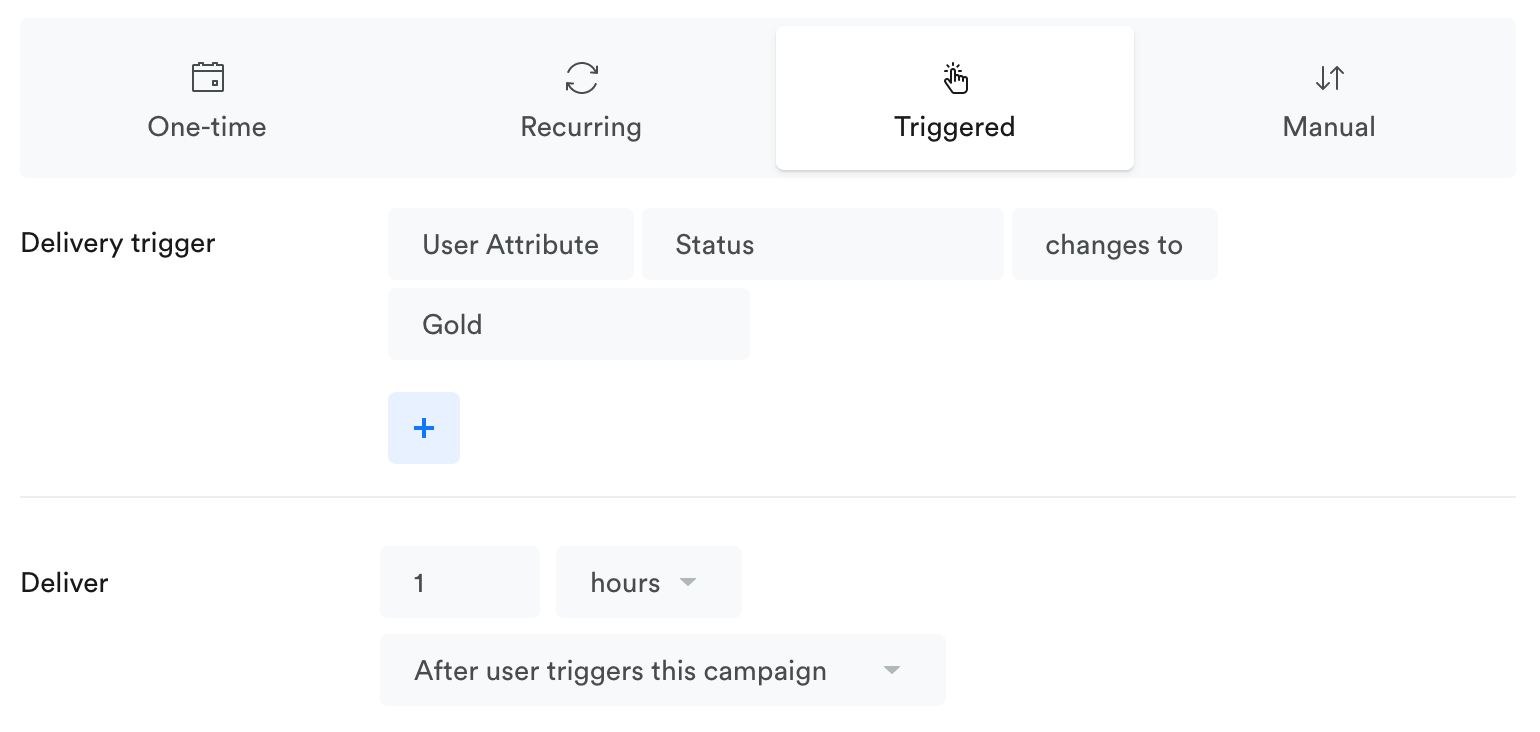Click the calendar icon for One-time delivery
Image resolution: width=1540 pixels, height=732 pixels.
click(207, 77)
